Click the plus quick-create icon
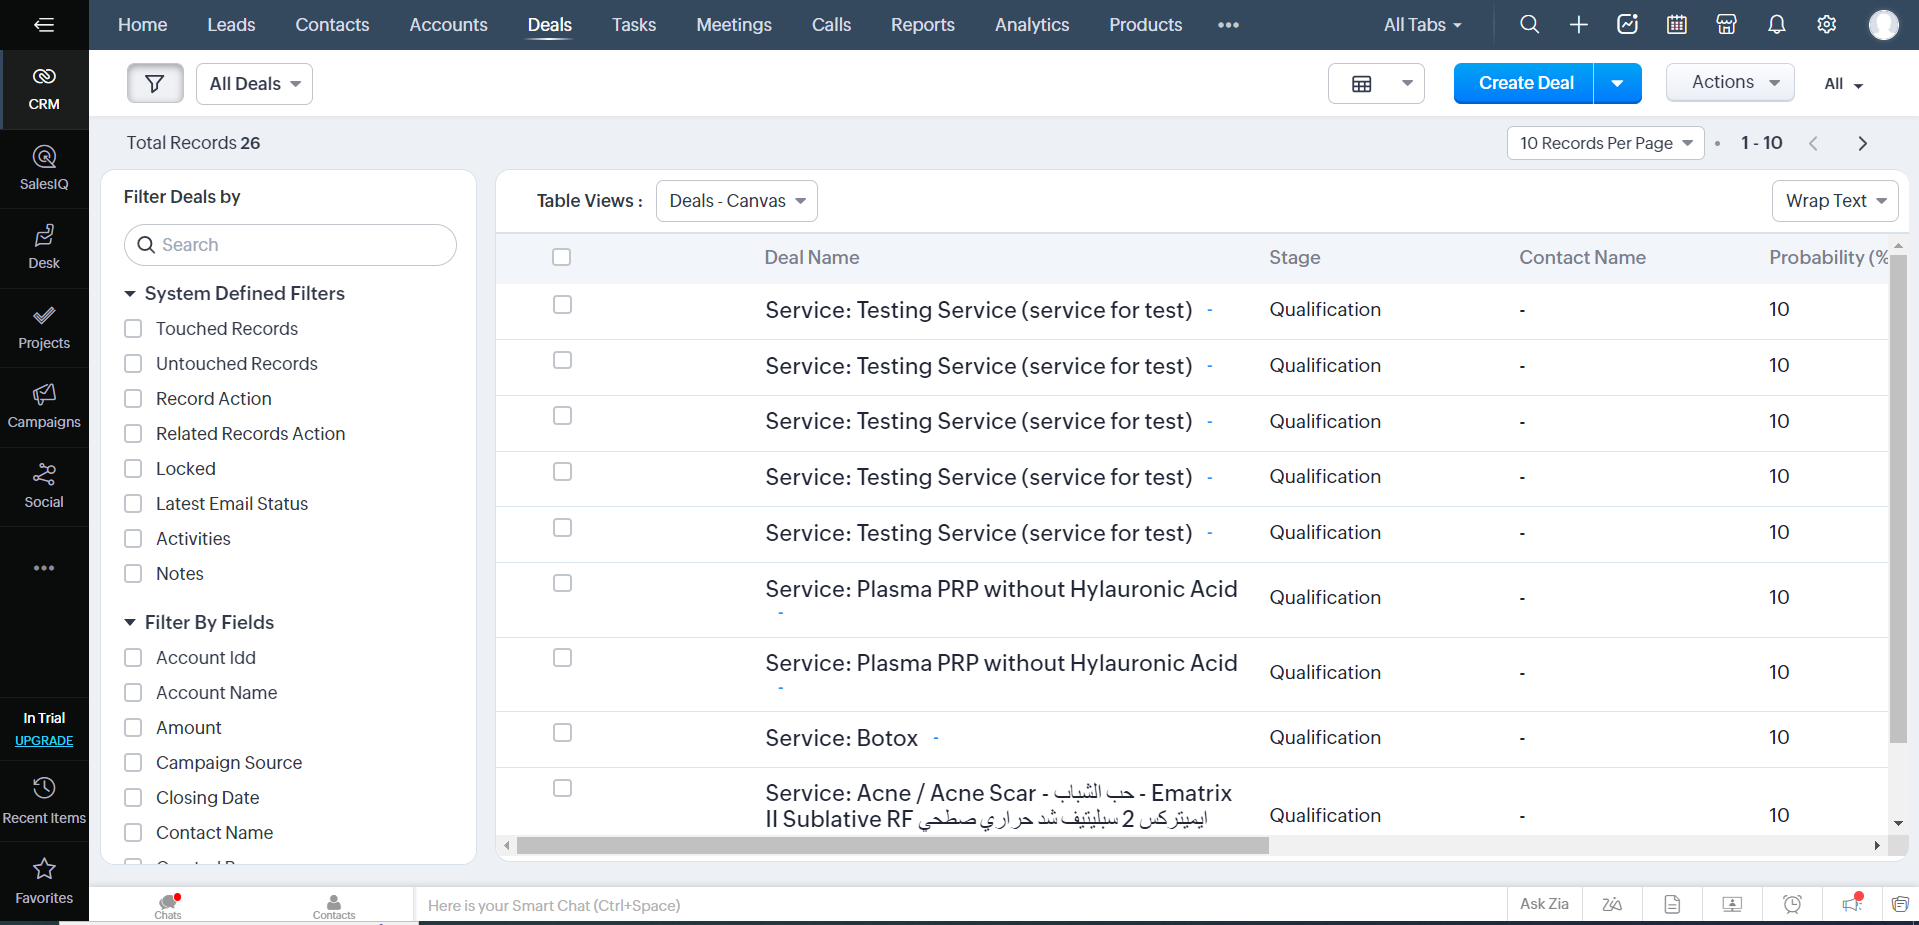Image resolution: width=1919 pixels, height=925 pixels. coord(1578,25)
